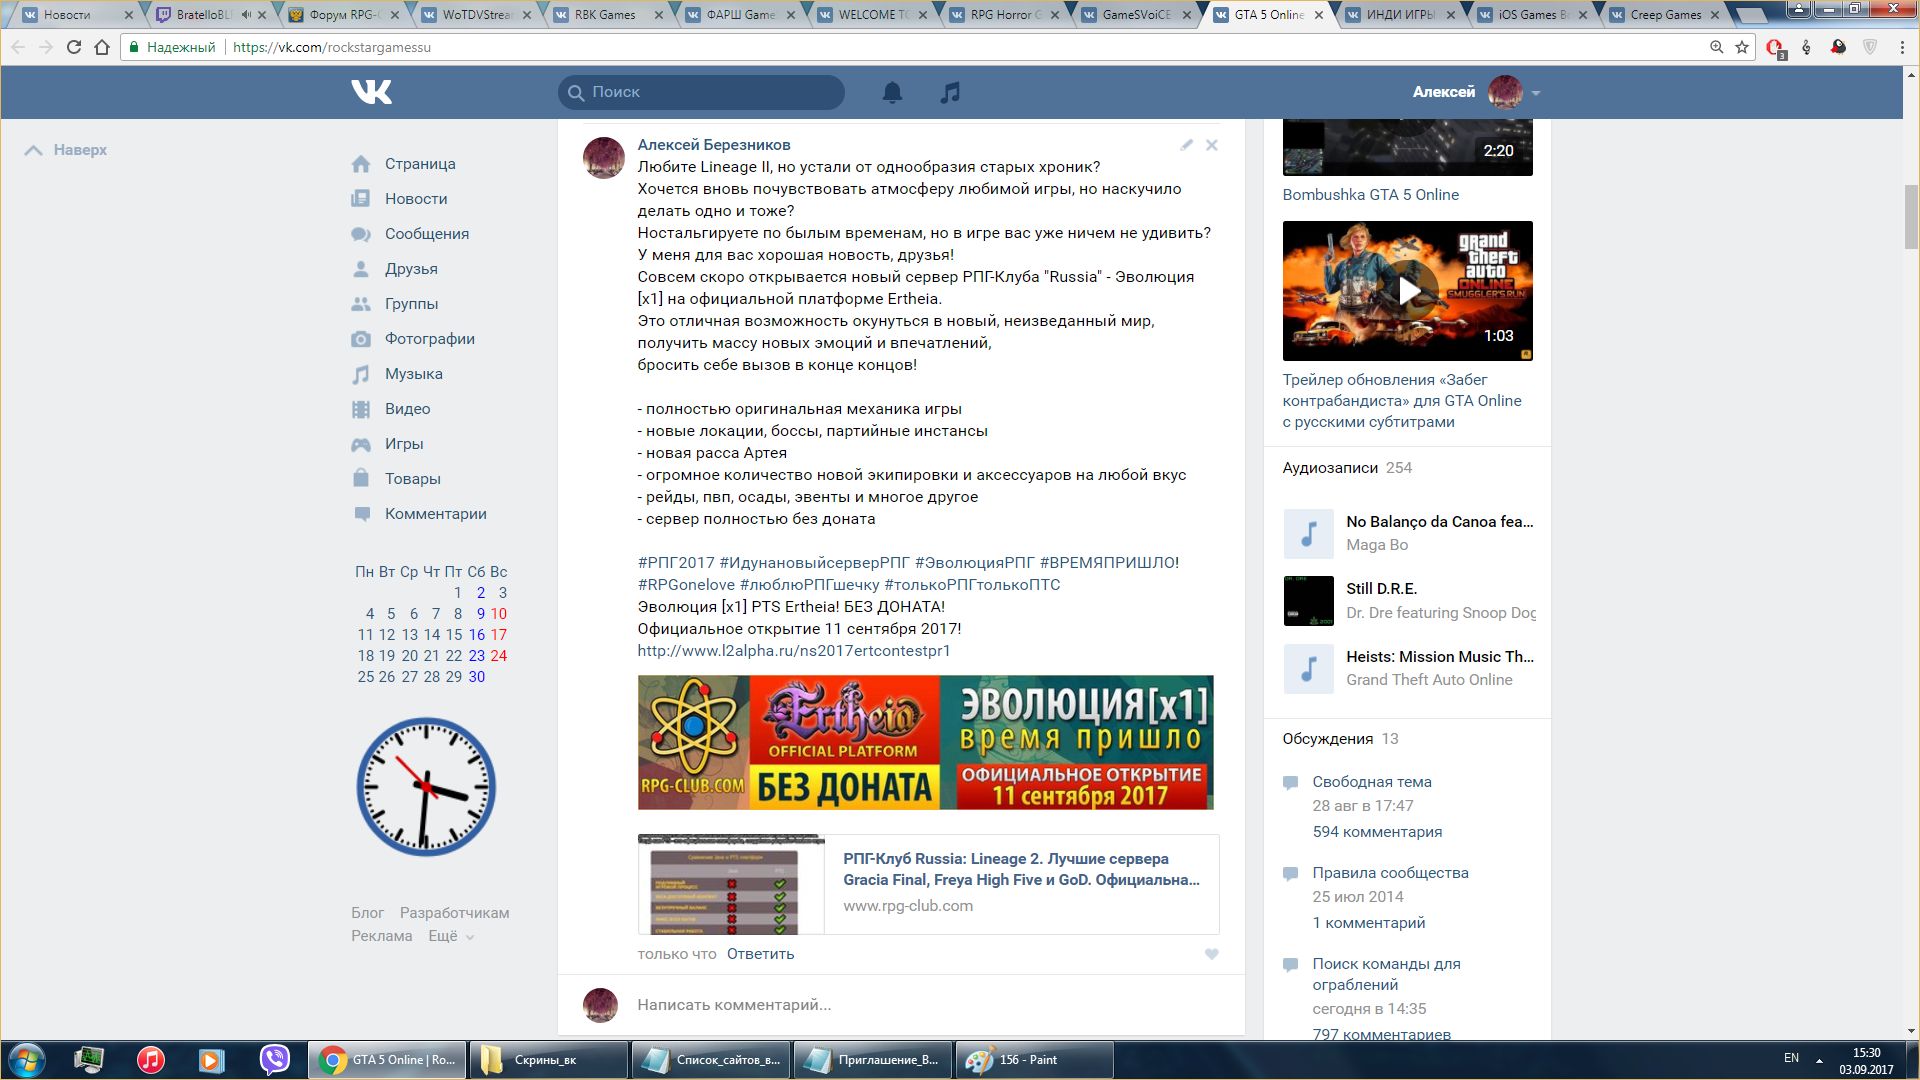Click Наверх to jump to top
Image resolution: width=1920 pixels, height=1080 pixels.
tap(66, 150)
